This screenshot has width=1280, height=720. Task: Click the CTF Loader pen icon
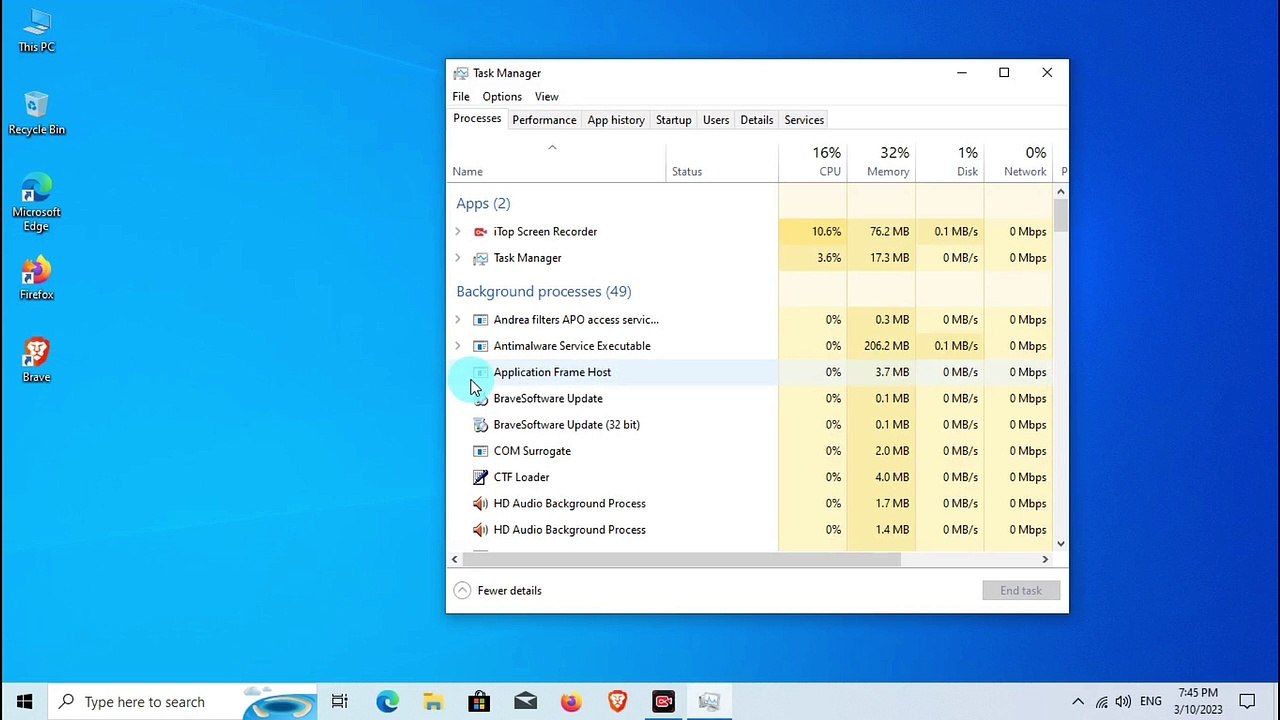[480, 477]
